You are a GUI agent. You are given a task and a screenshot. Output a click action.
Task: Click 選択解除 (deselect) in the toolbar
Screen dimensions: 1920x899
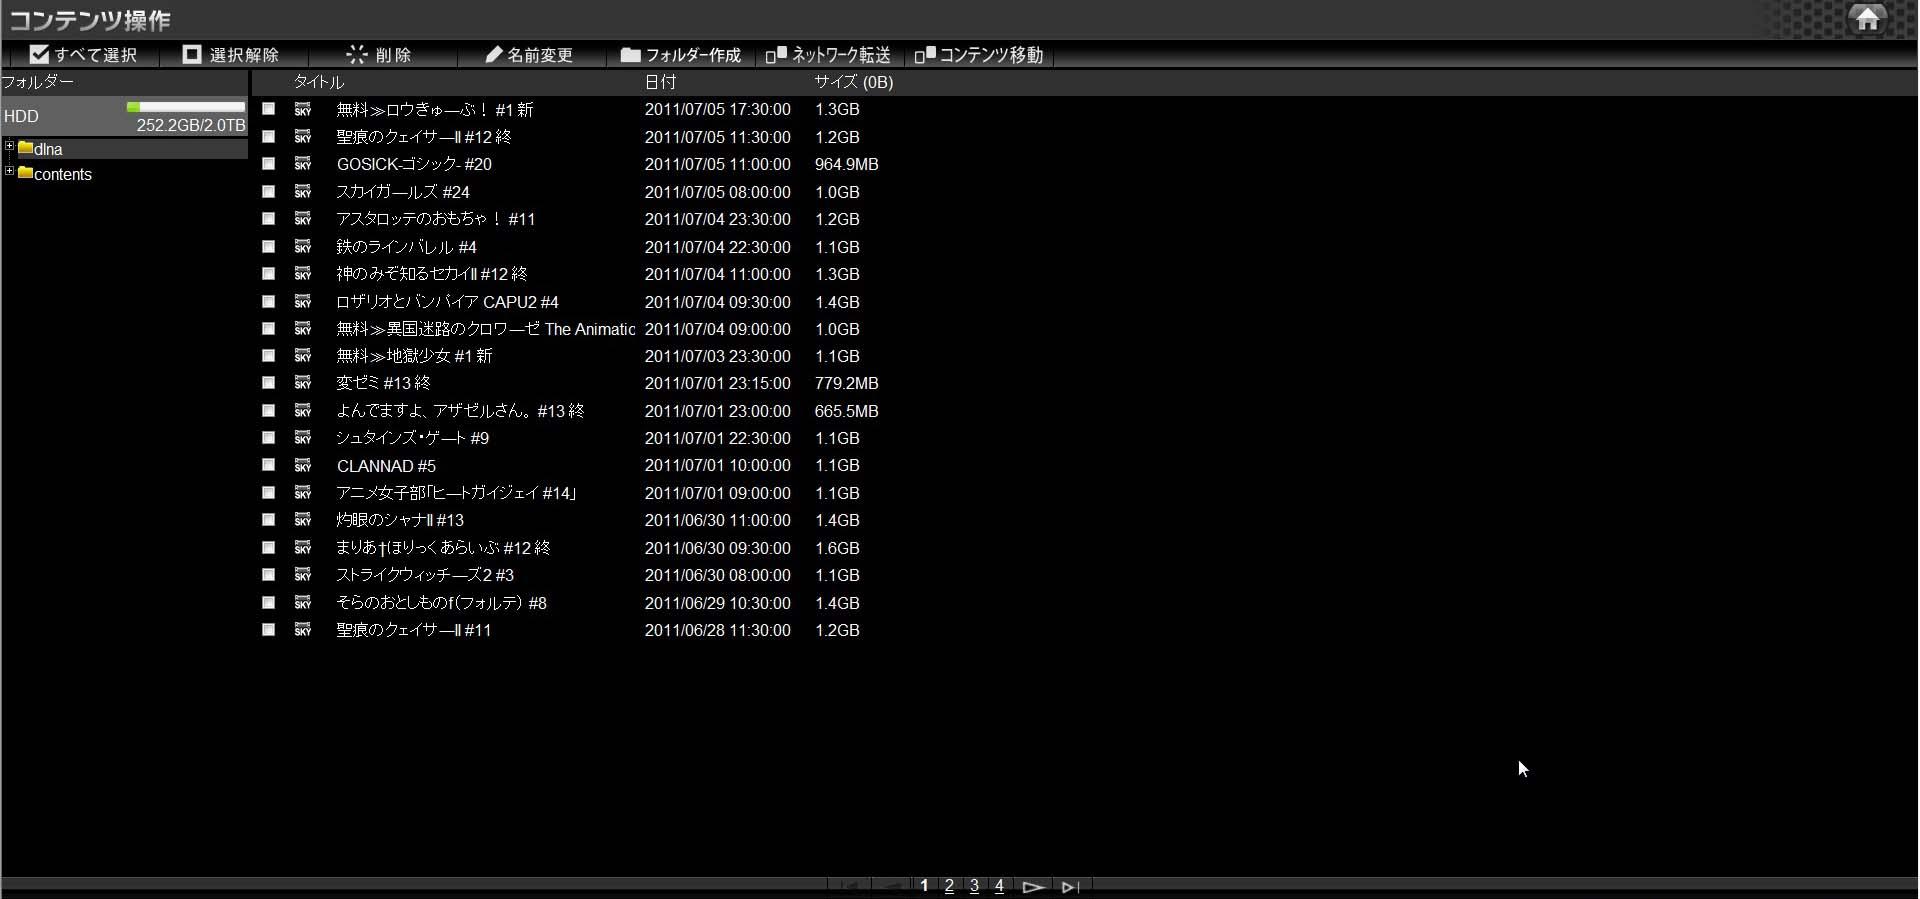[231, 55]
